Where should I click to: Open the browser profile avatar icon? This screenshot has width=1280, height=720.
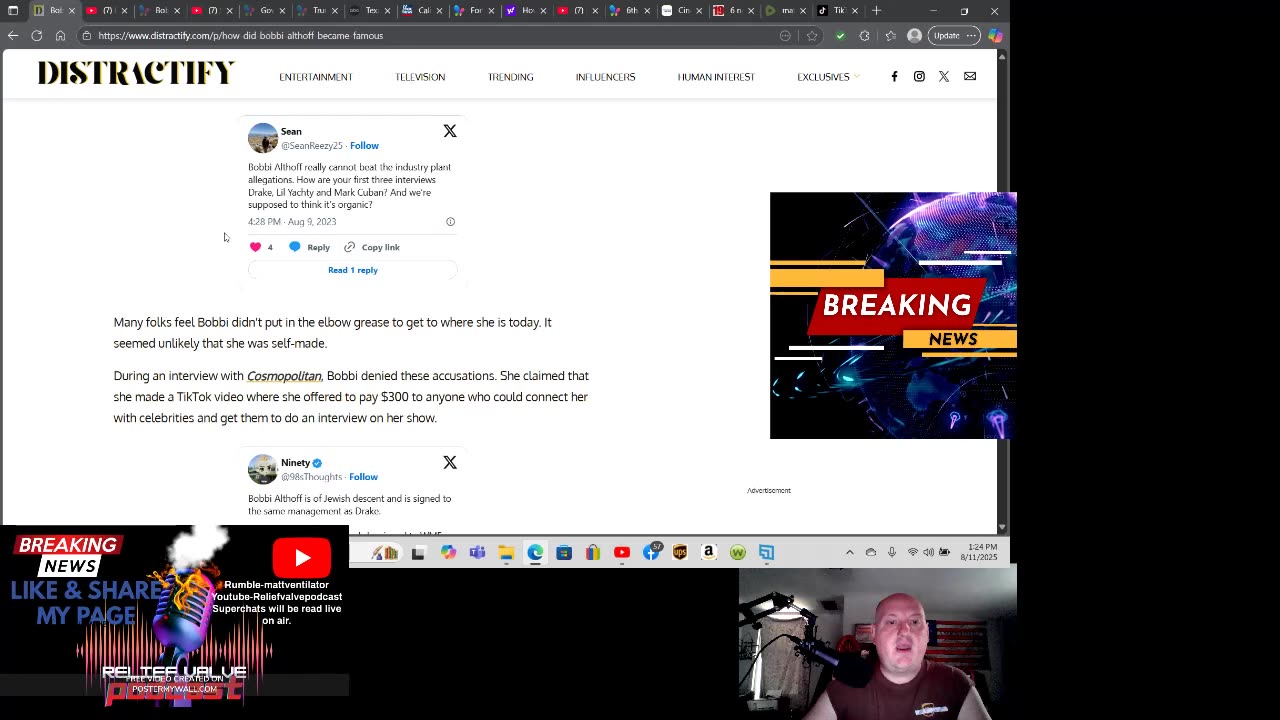coord(914,35)
